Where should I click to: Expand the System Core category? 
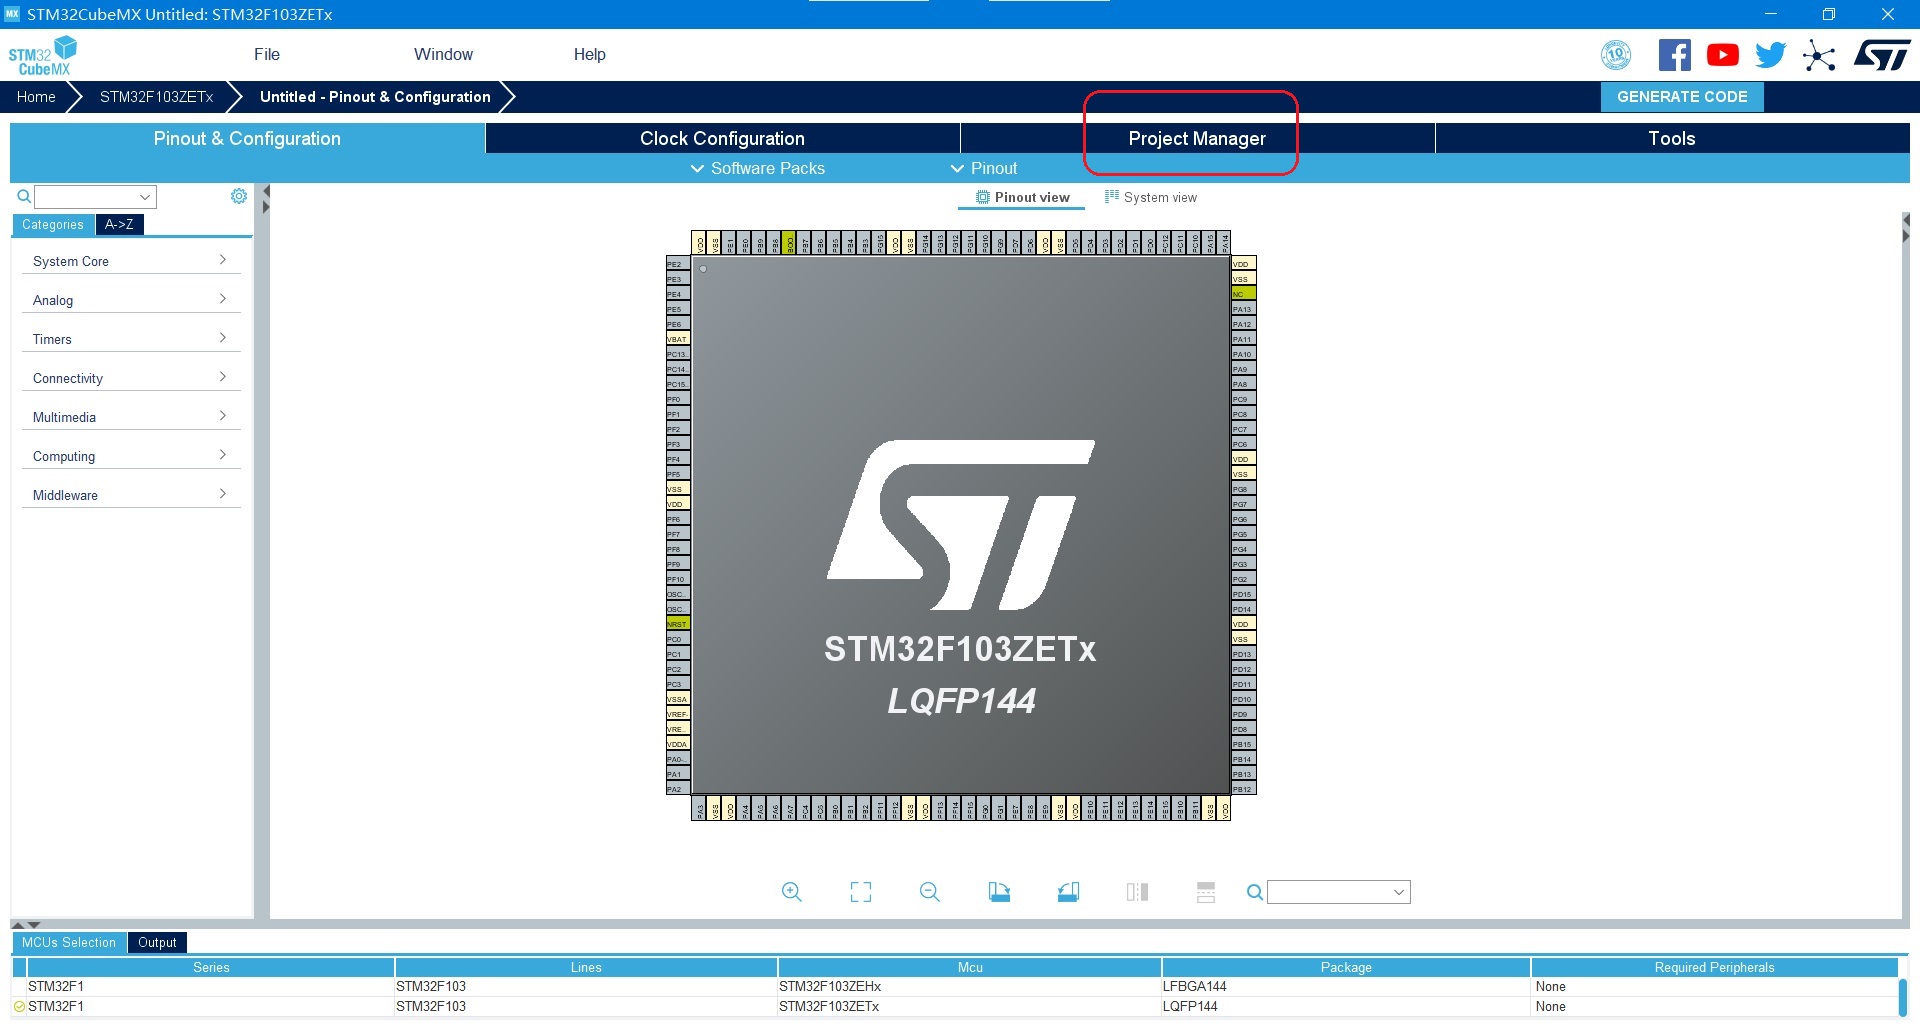click(x=130, y=261)
